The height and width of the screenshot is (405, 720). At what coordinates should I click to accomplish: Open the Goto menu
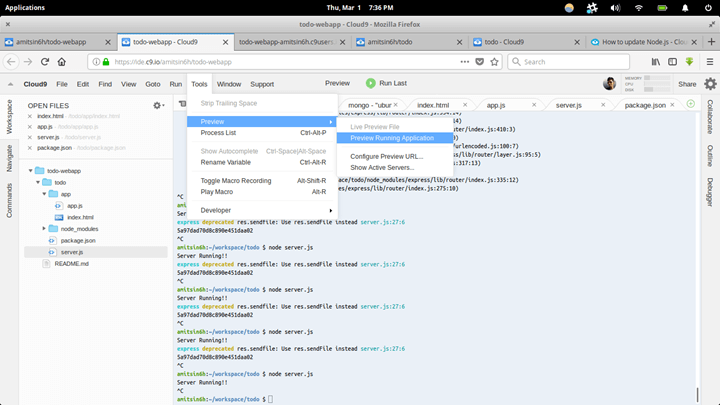[152, 84]
